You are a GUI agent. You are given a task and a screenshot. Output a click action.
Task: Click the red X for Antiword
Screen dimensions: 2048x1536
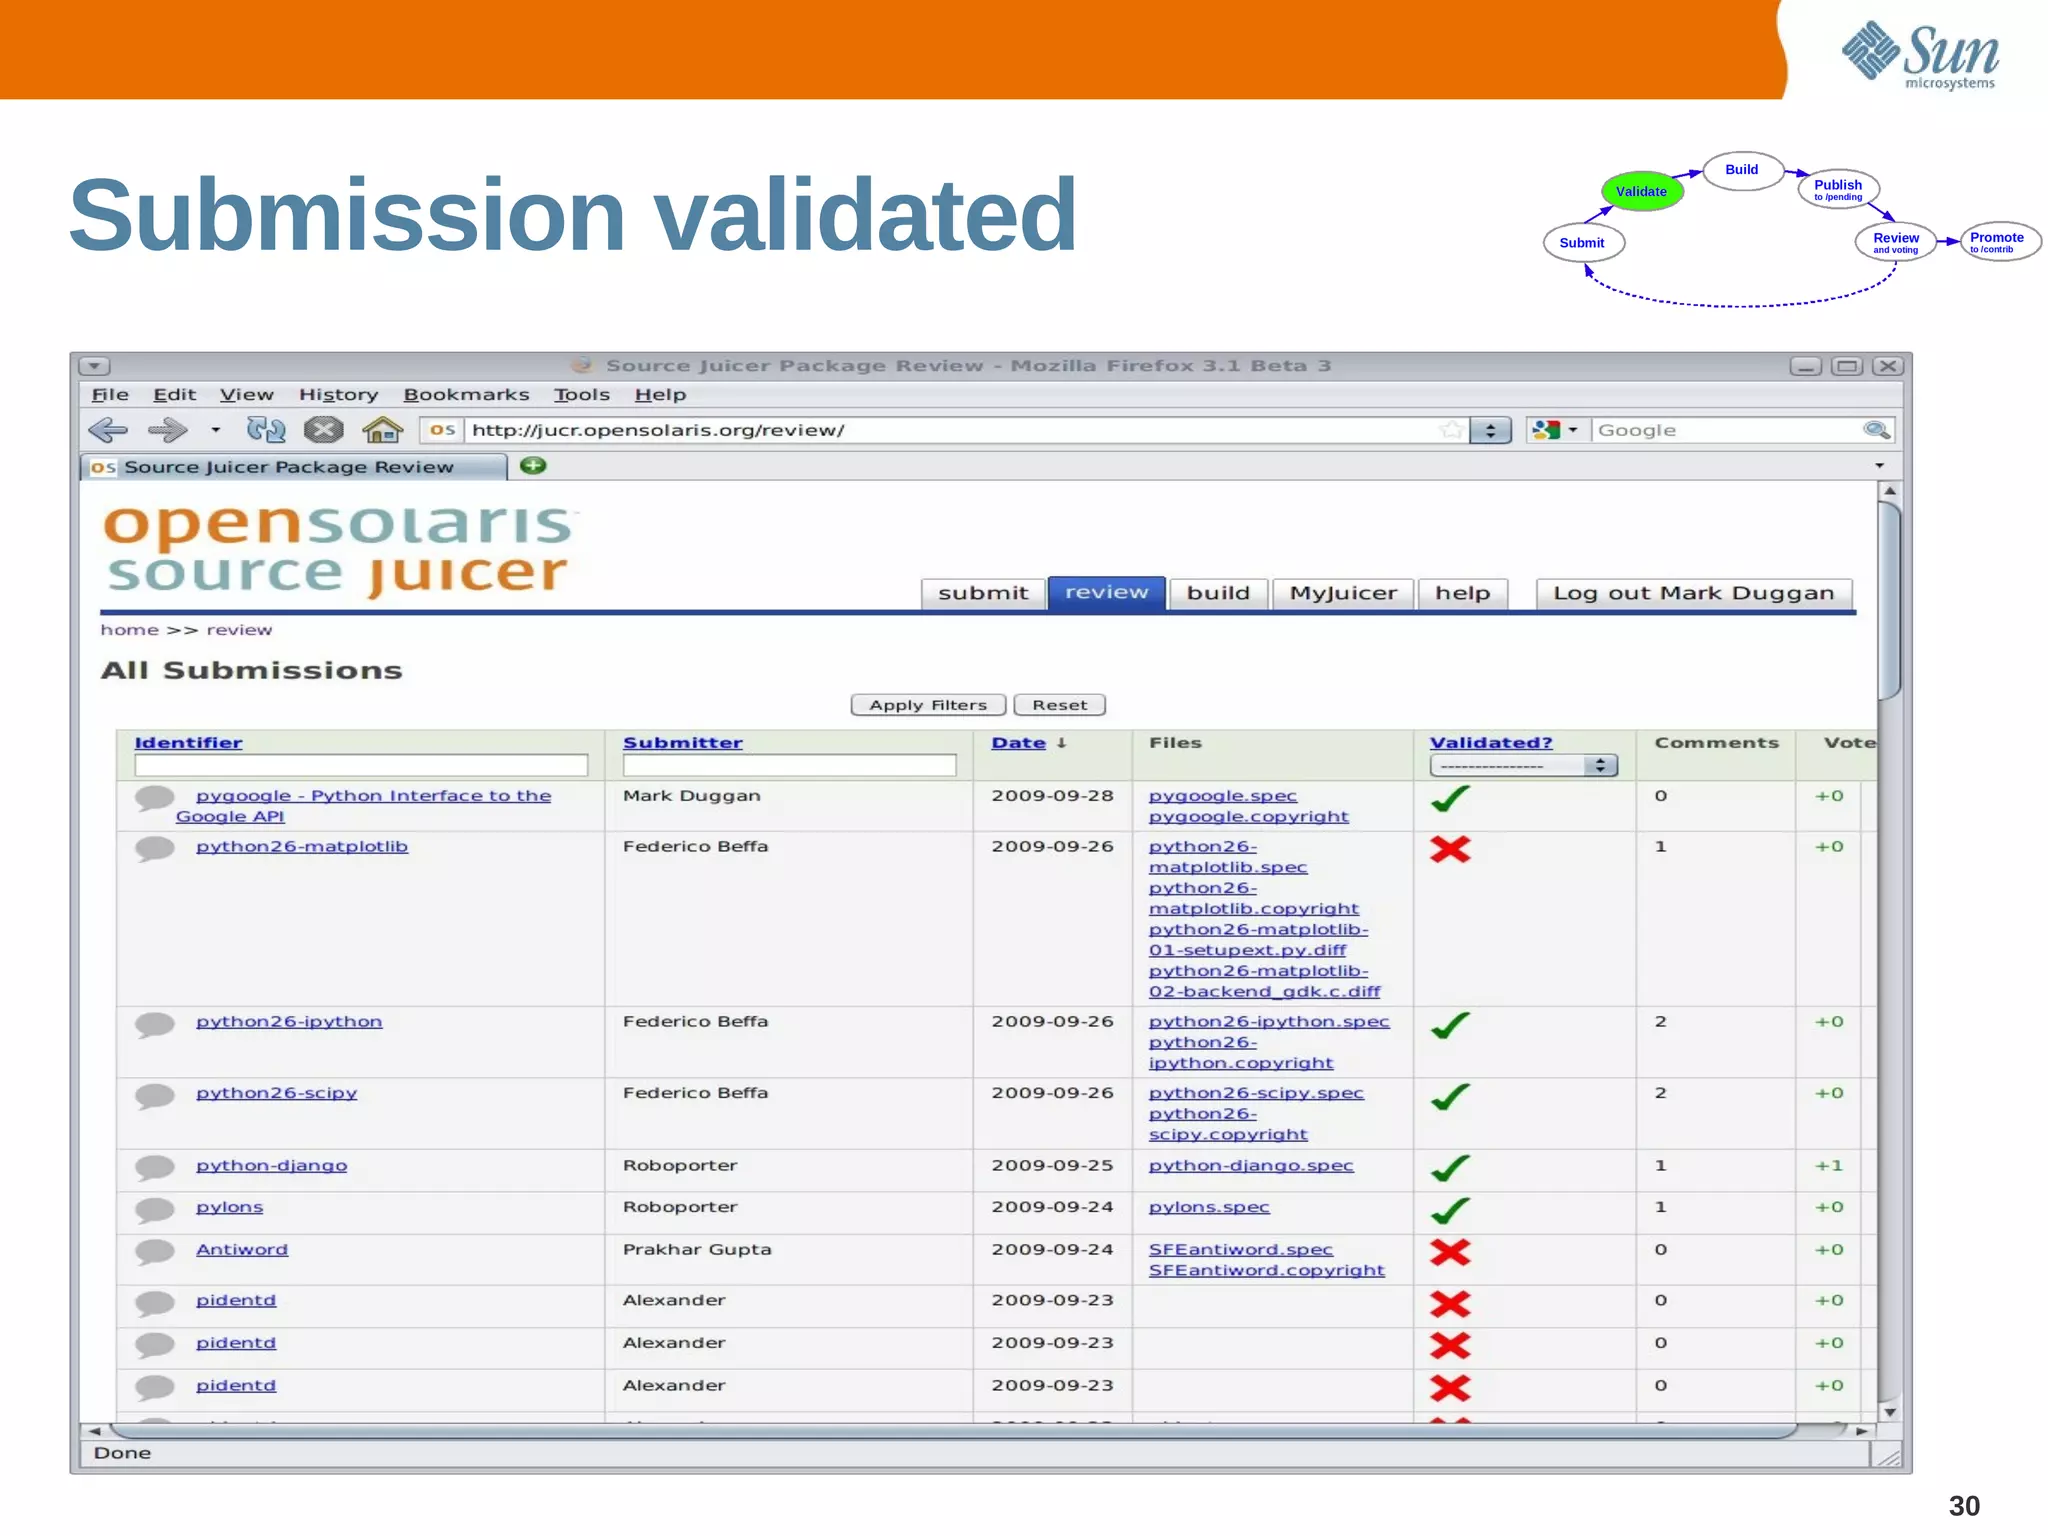coord(1450,1253)
